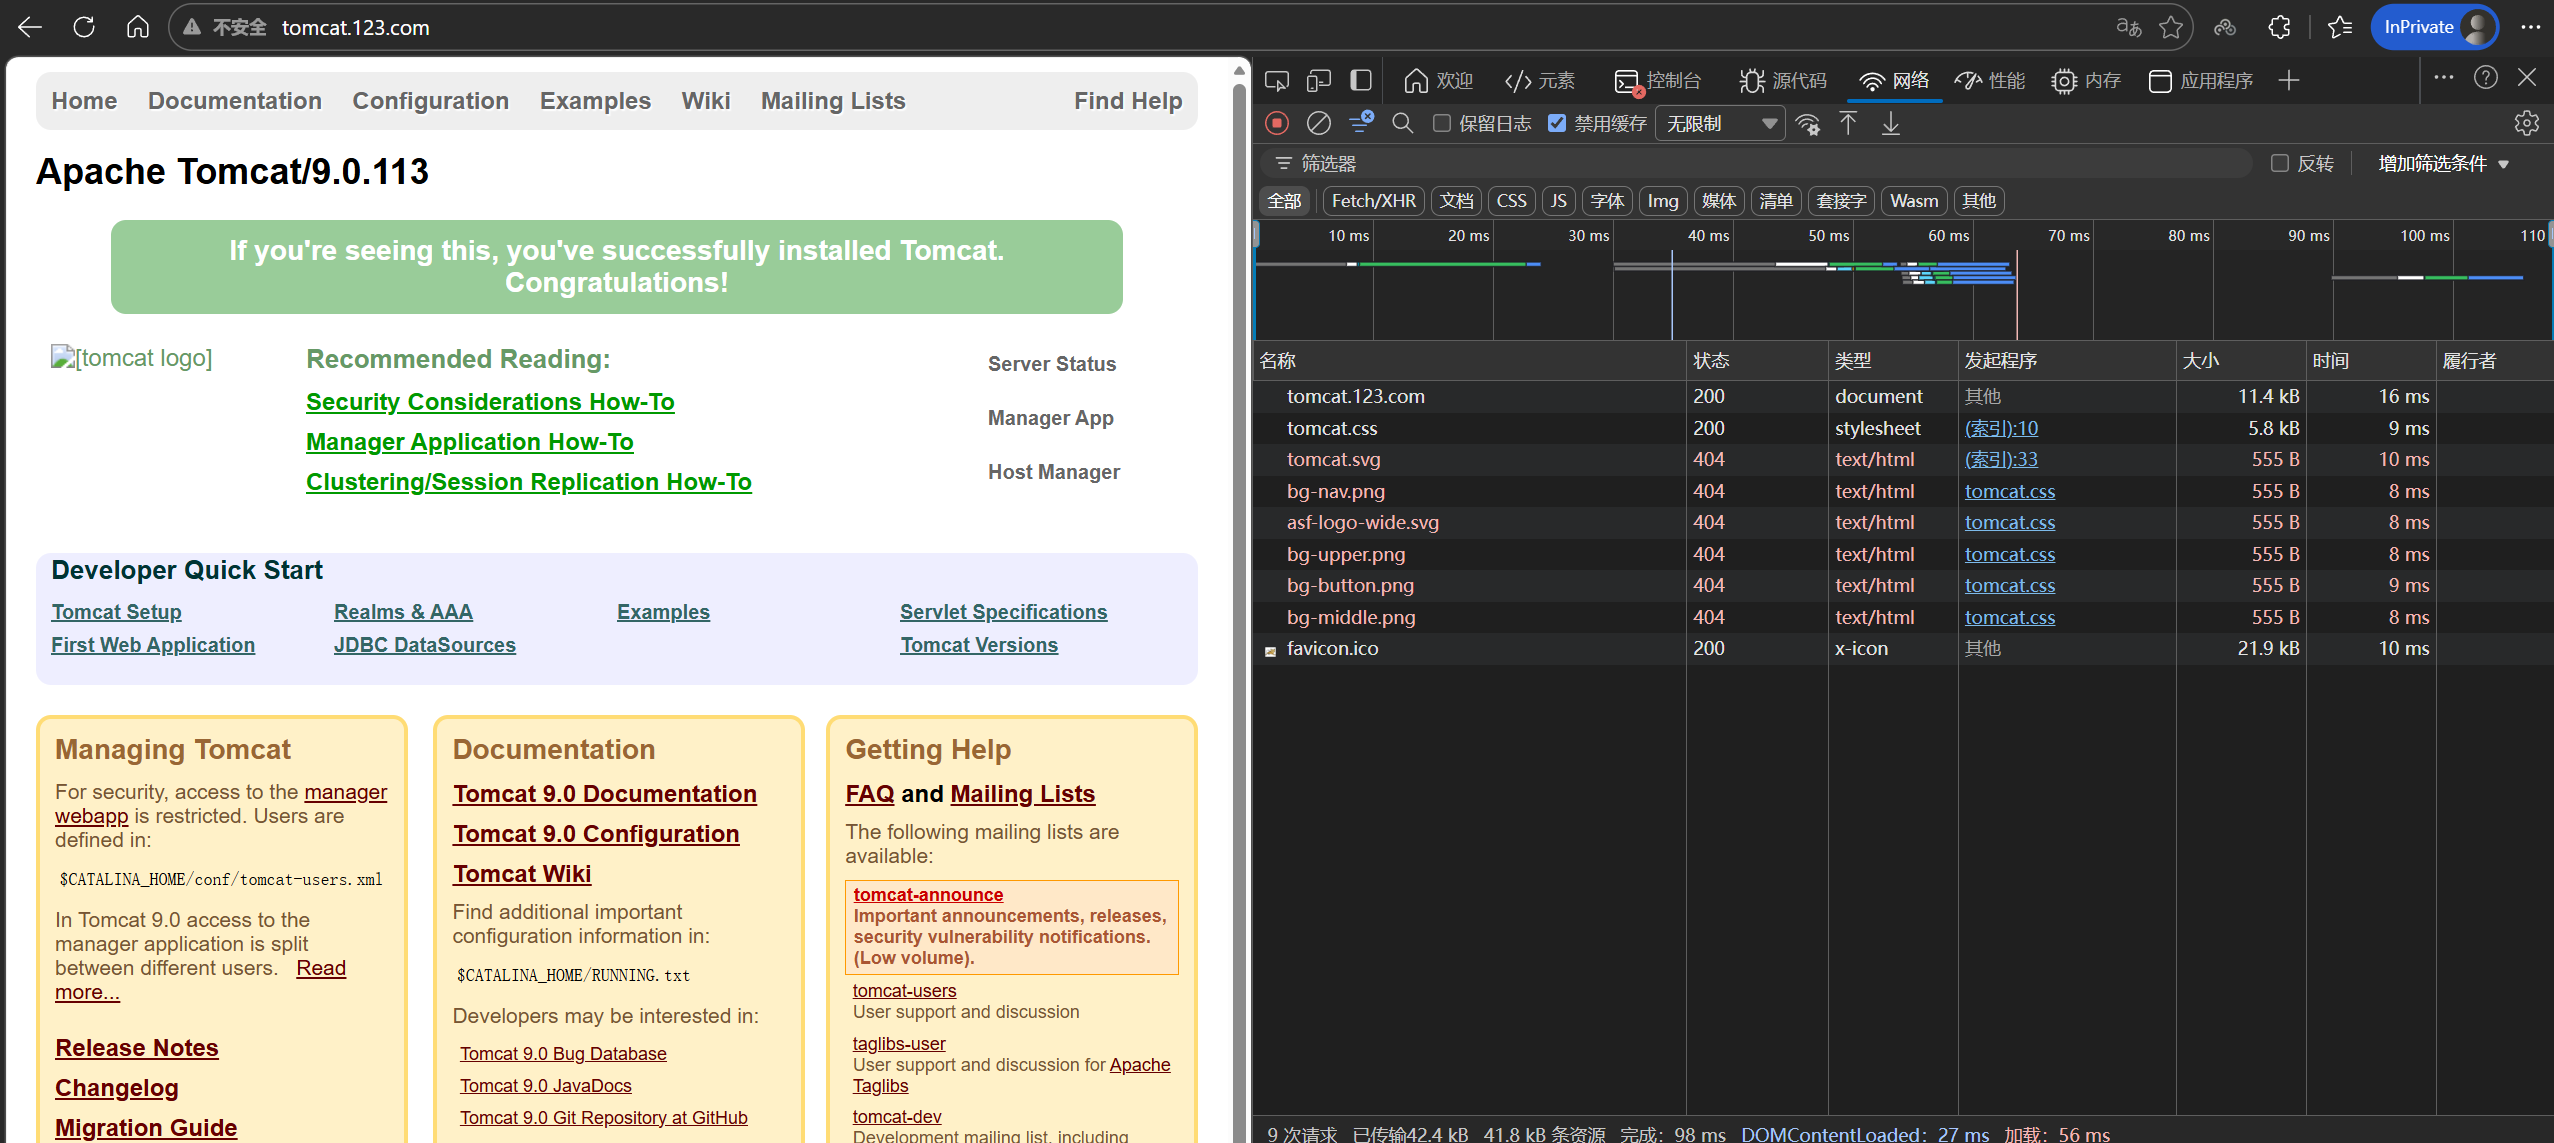The width and height of the screenshot is (2554, 1143).
Task: Switch to the 元素 tab
Action: tap(1540, 80)
